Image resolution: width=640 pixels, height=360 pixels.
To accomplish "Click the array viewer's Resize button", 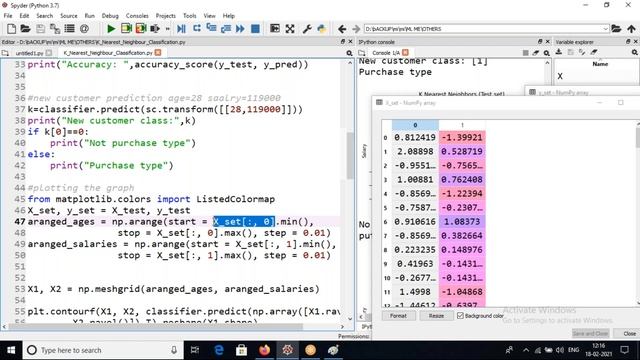I will coord(436,316).
